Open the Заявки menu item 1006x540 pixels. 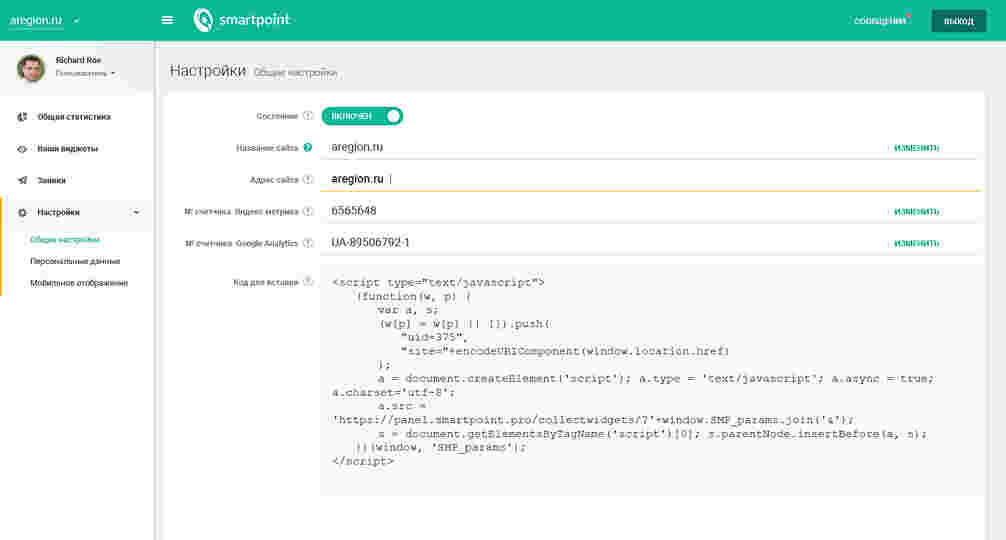point(51,180)
